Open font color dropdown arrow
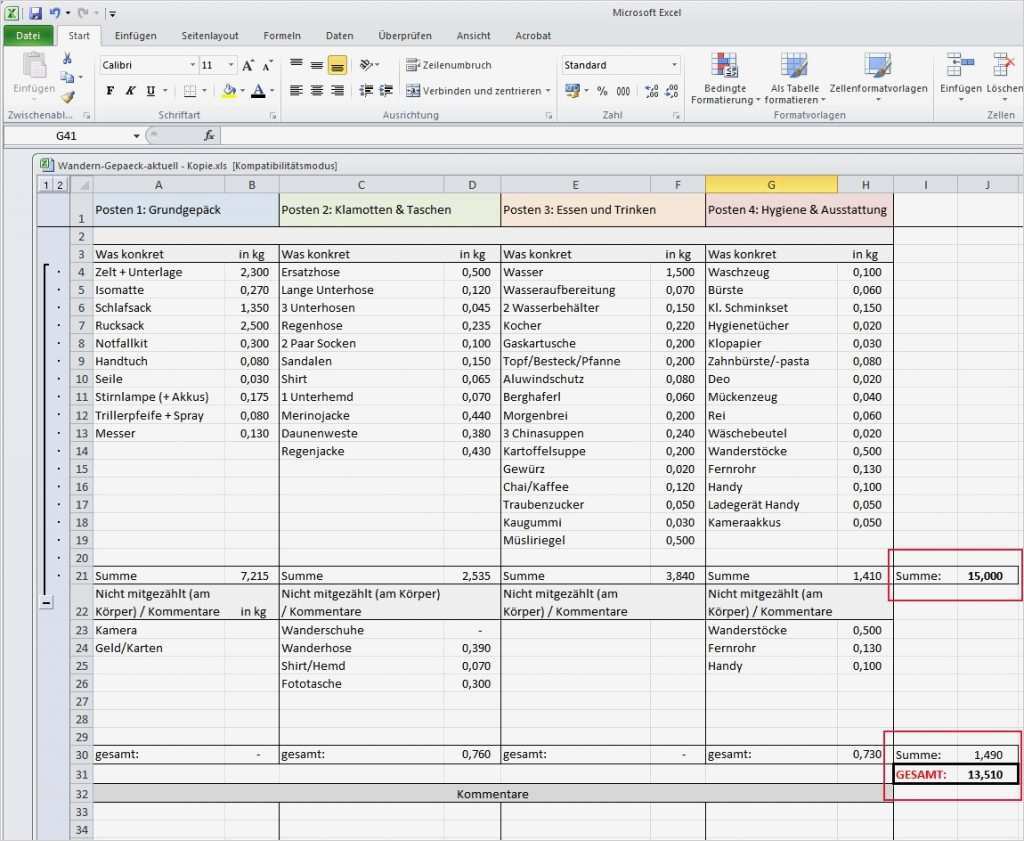Viewport: 1024px width, 841px height. [x=272, y=91]
